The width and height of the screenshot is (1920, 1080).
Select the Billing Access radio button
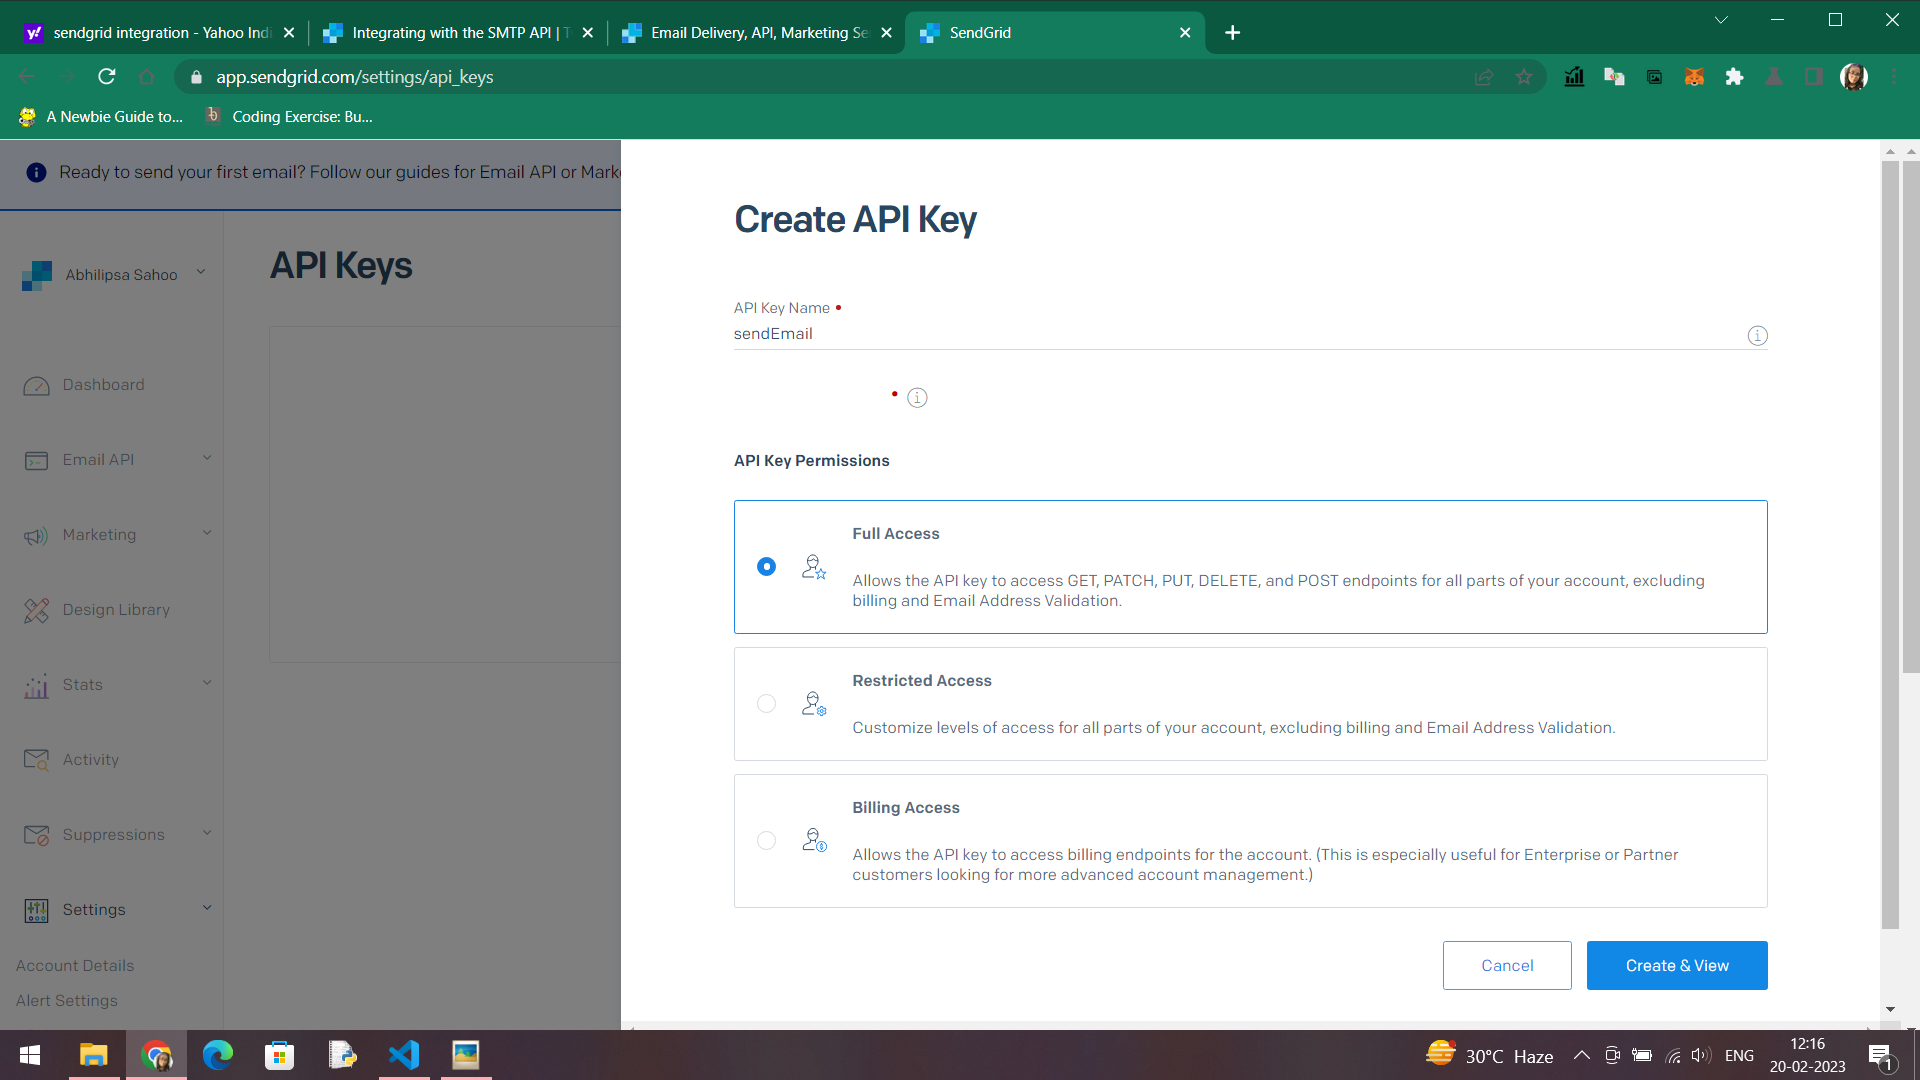(x=766, y=841)
